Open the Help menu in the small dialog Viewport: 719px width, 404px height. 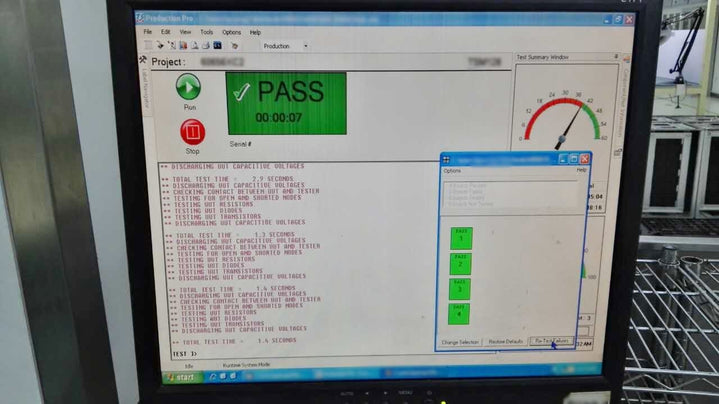click(x=581, y=170)
